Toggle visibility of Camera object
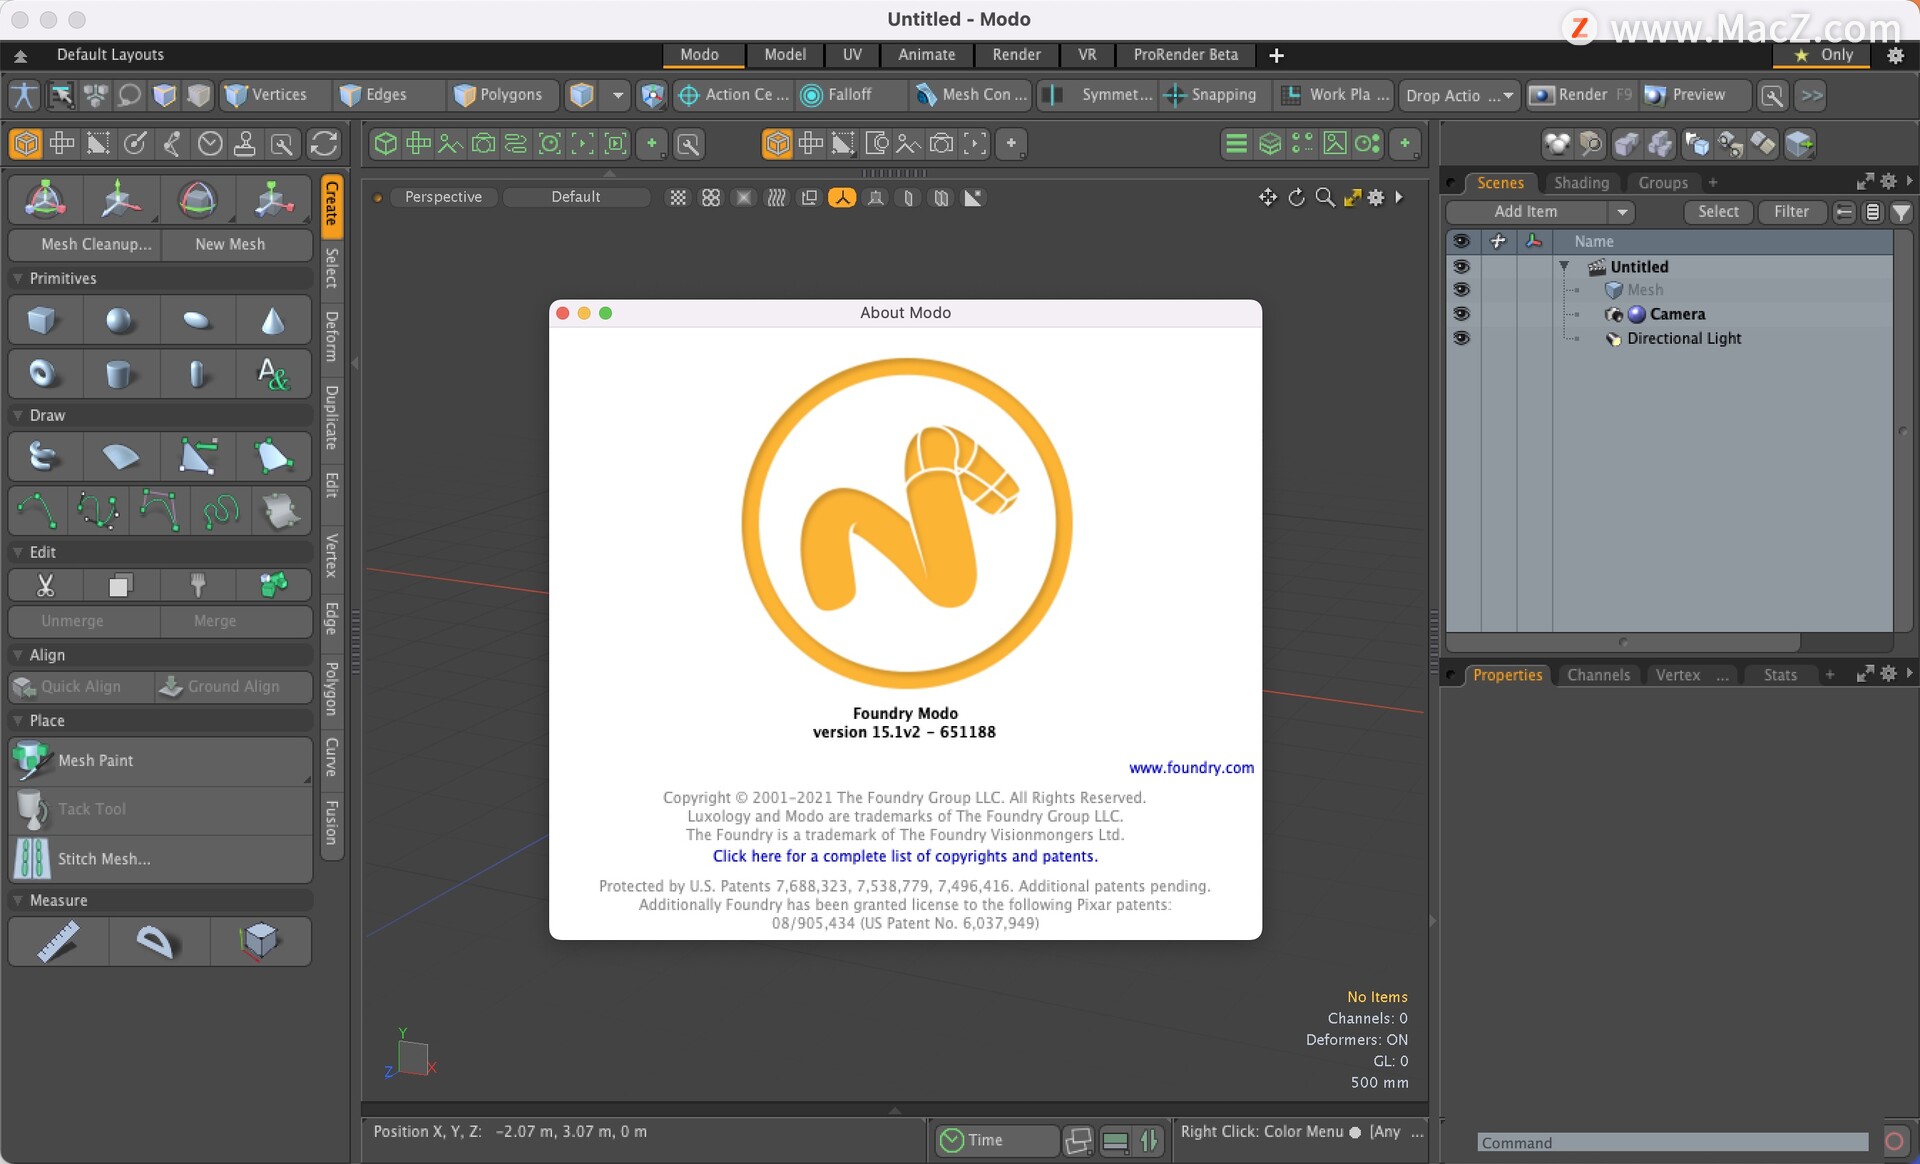Screen dimensions: 1920x1164 1461,313
